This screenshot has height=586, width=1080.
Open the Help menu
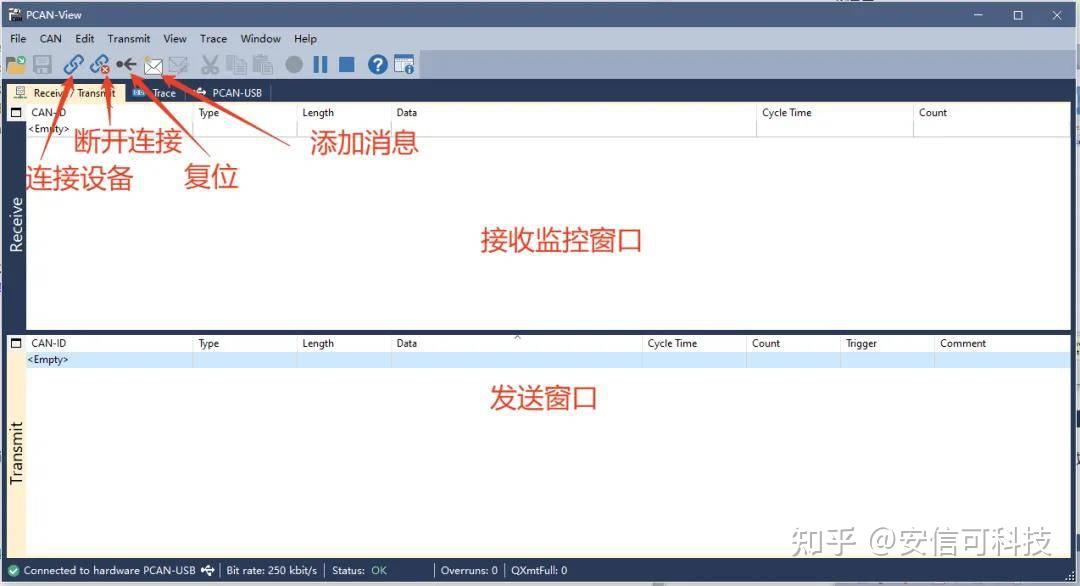pyautogui.click(x=305, y=39)
